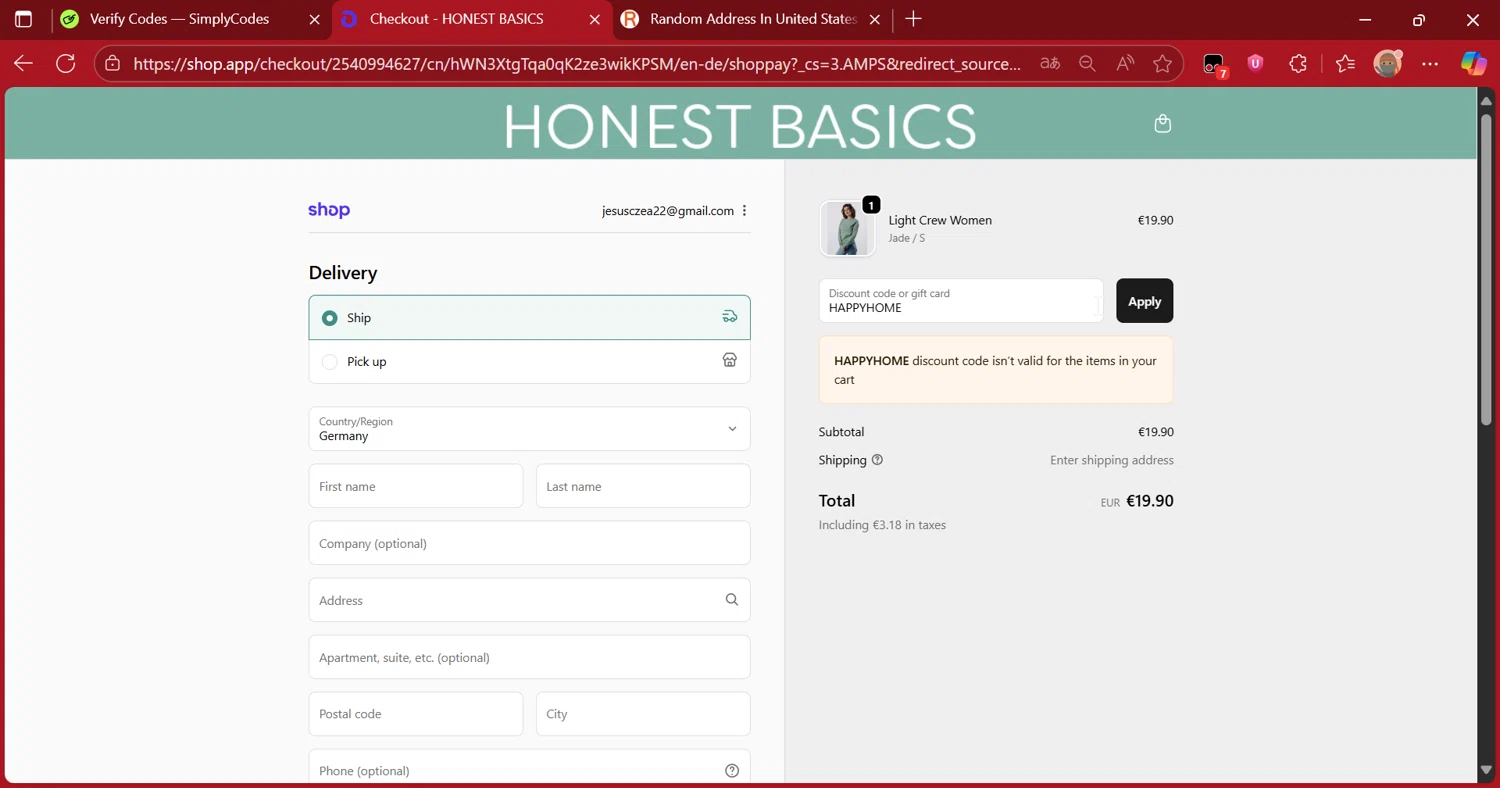Click the jesusczea22@gmail.com email text
The width and height of the screenshot is (1500, 788).
[668, 211]
